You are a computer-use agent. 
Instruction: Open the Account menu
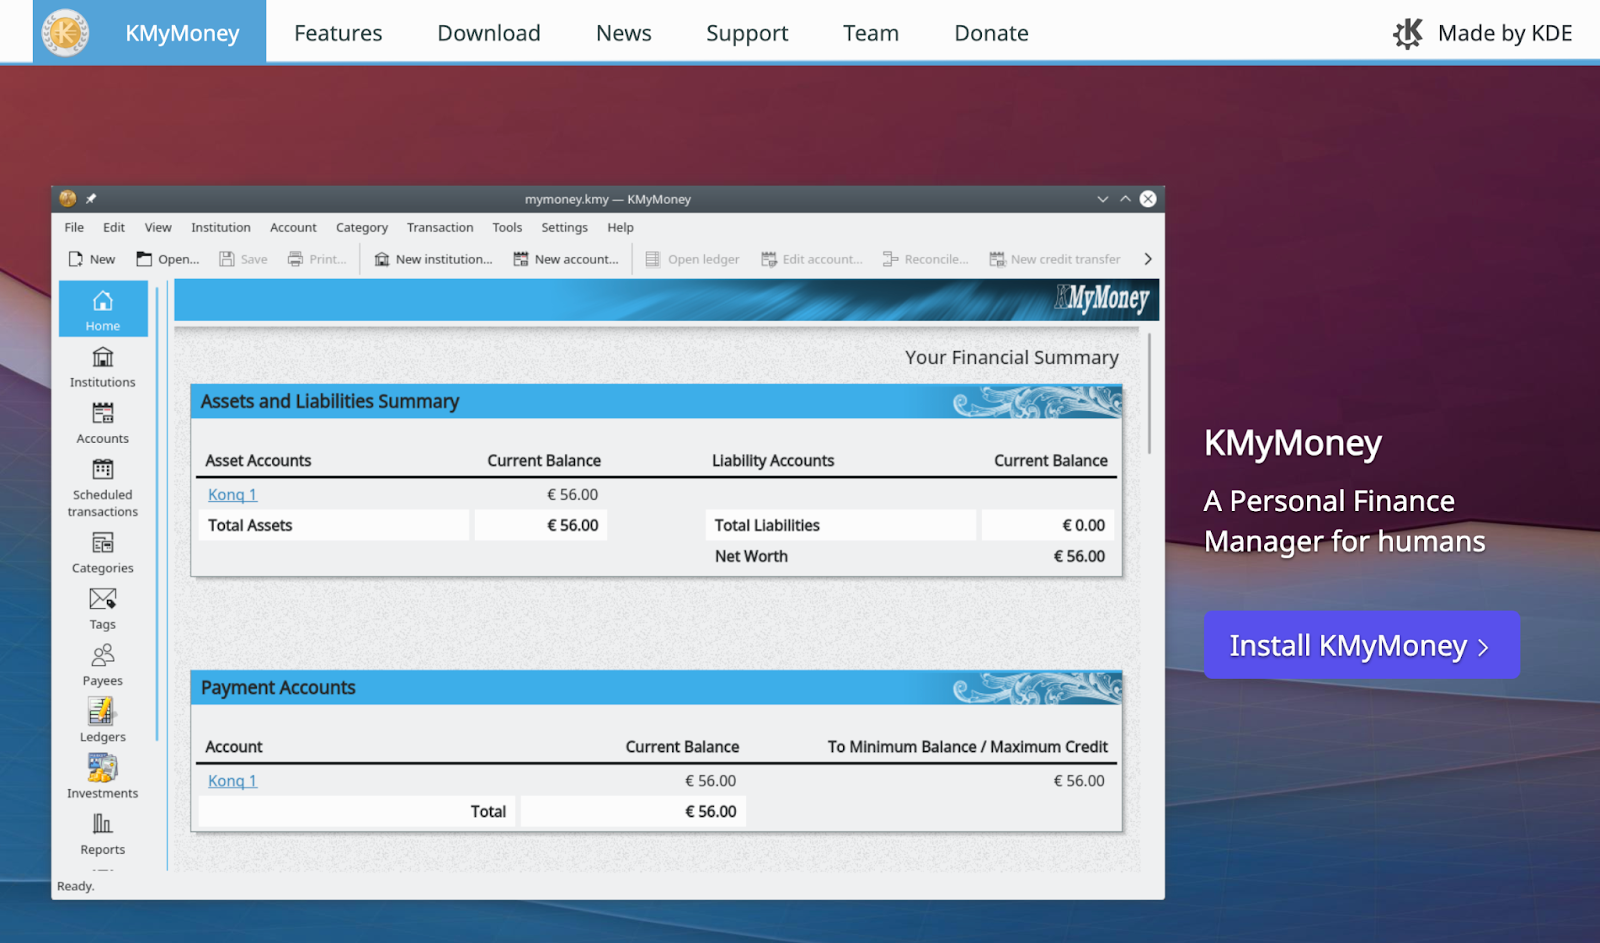tap(293, 228)
